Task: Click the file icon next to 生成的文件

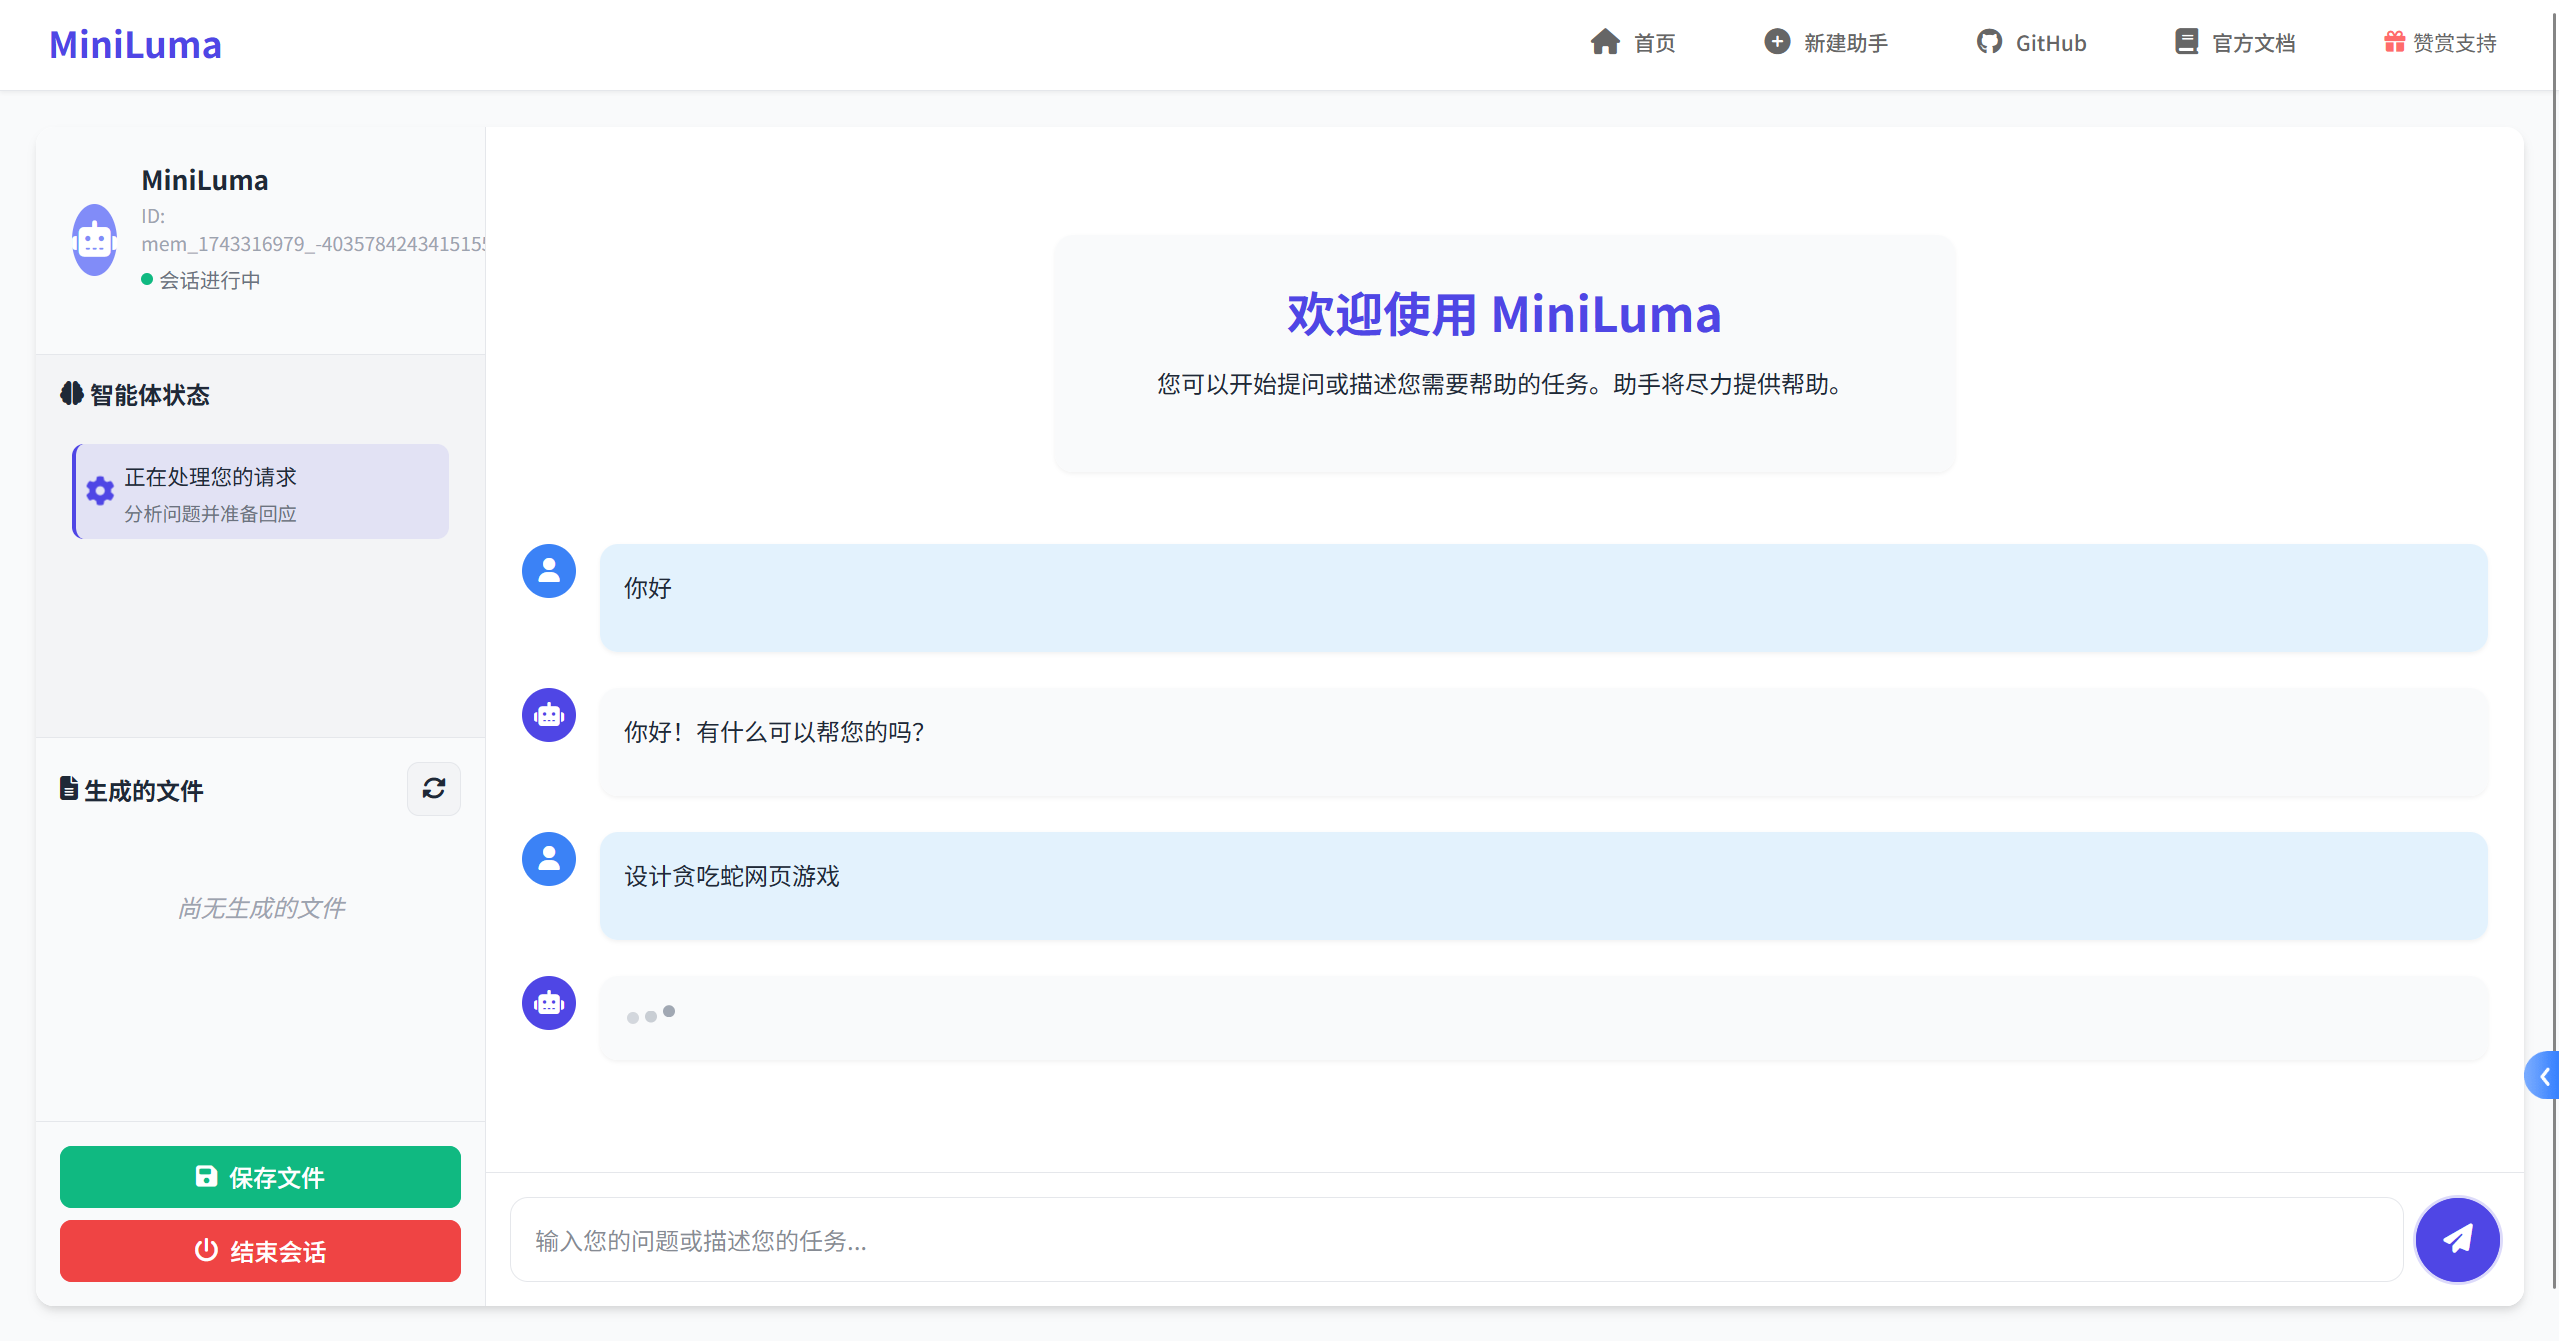Action: (69, 789)
